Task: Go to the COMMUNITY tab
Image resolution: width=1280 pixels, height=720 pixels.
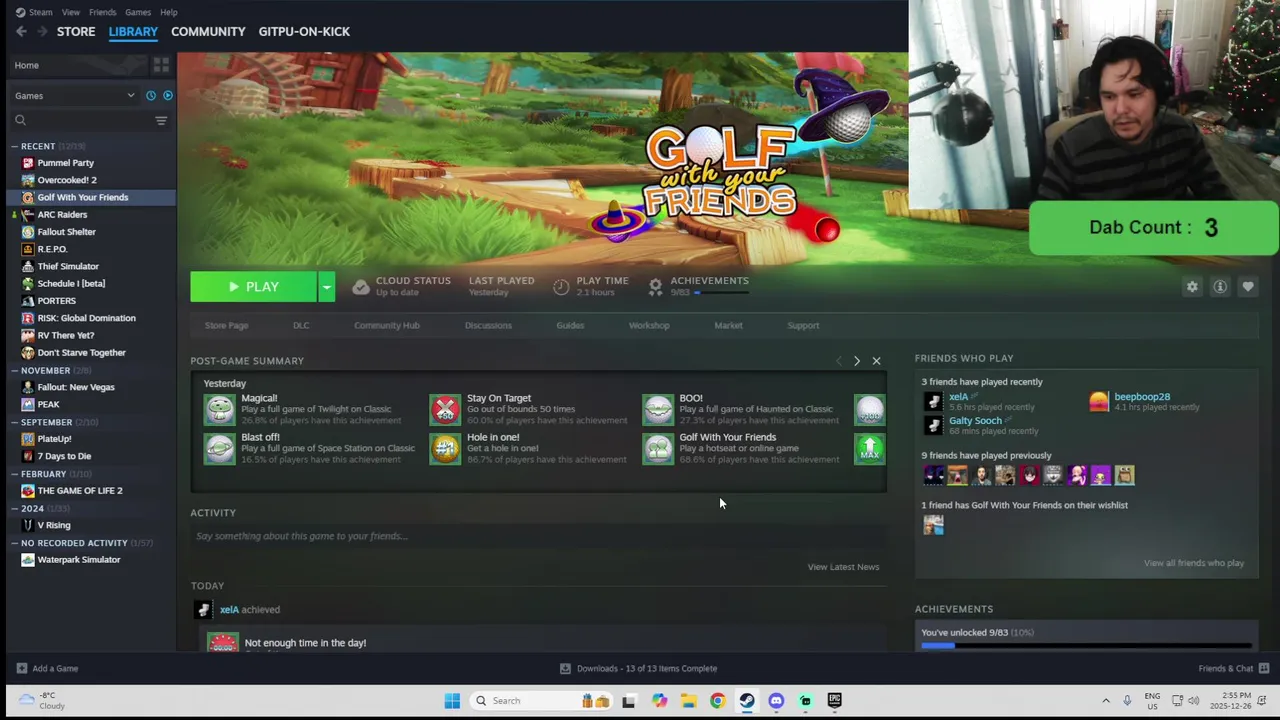Action: pyautogui.click(x=208, y=31)
